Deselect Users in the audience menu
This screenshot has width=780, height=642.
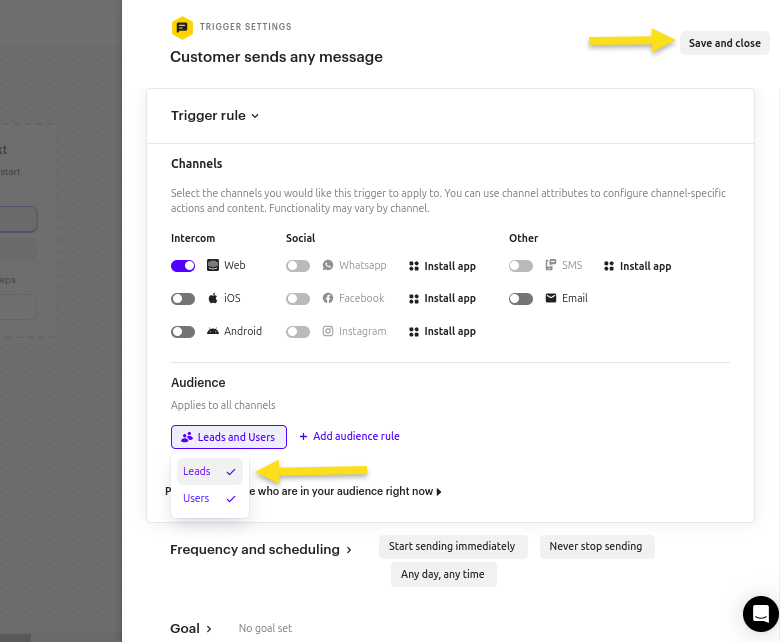[209, 498]
